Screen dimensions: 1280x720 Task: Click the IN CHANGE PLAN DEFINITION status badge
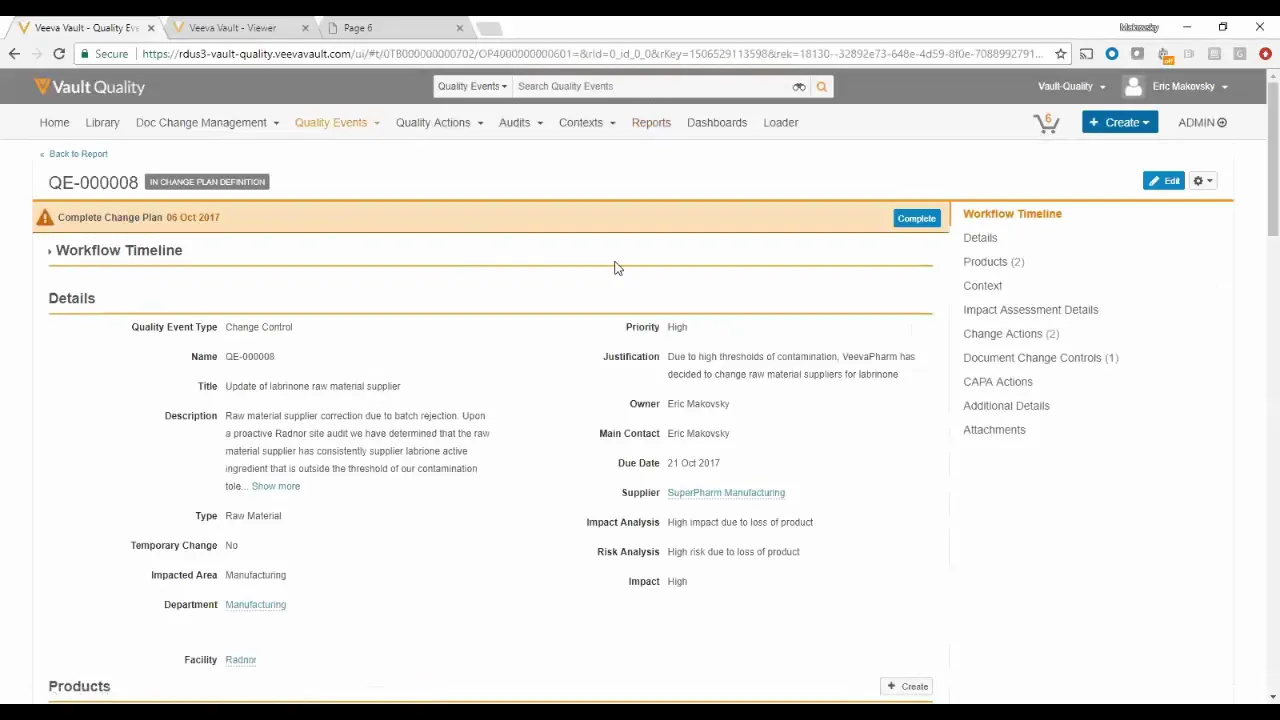click(x=207, y=182)
